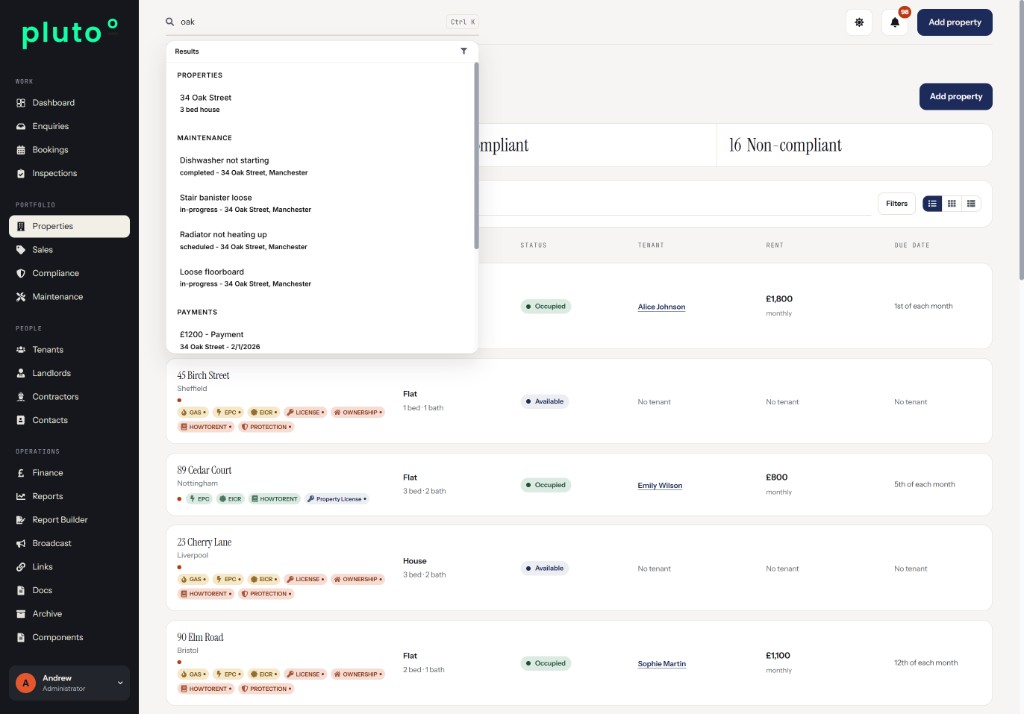Open the 89 Cedar Court property
Viewport: 1024px width, 714px height.
(x=204, y=470)
